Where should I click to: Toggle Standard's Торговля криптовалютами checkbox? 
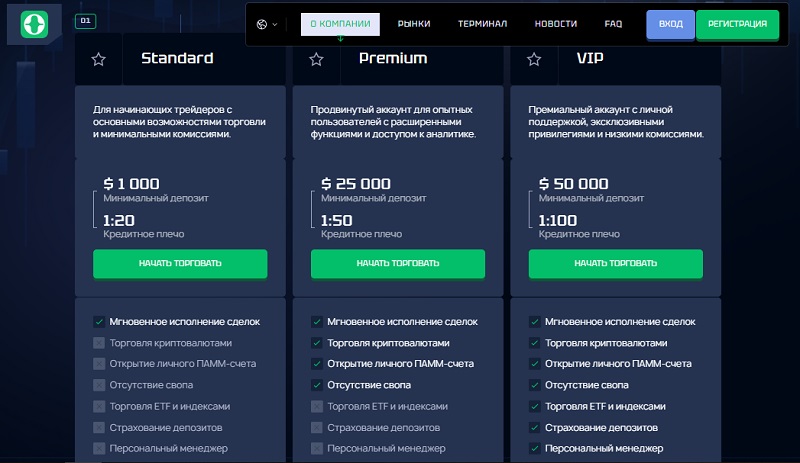pyautogui.click(x=99, y=343)
